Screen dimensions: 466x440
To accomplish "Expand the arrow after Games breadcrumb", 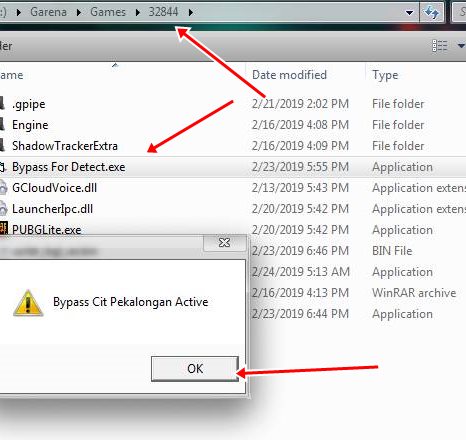I will (138, 12).
